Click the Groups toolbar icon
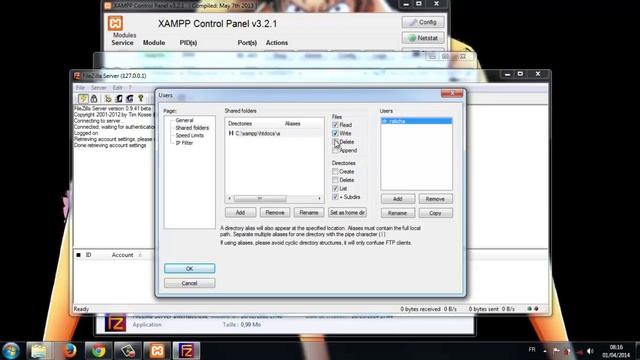The height and width of the screenshot is (360, 640). (x=129, y=98)
